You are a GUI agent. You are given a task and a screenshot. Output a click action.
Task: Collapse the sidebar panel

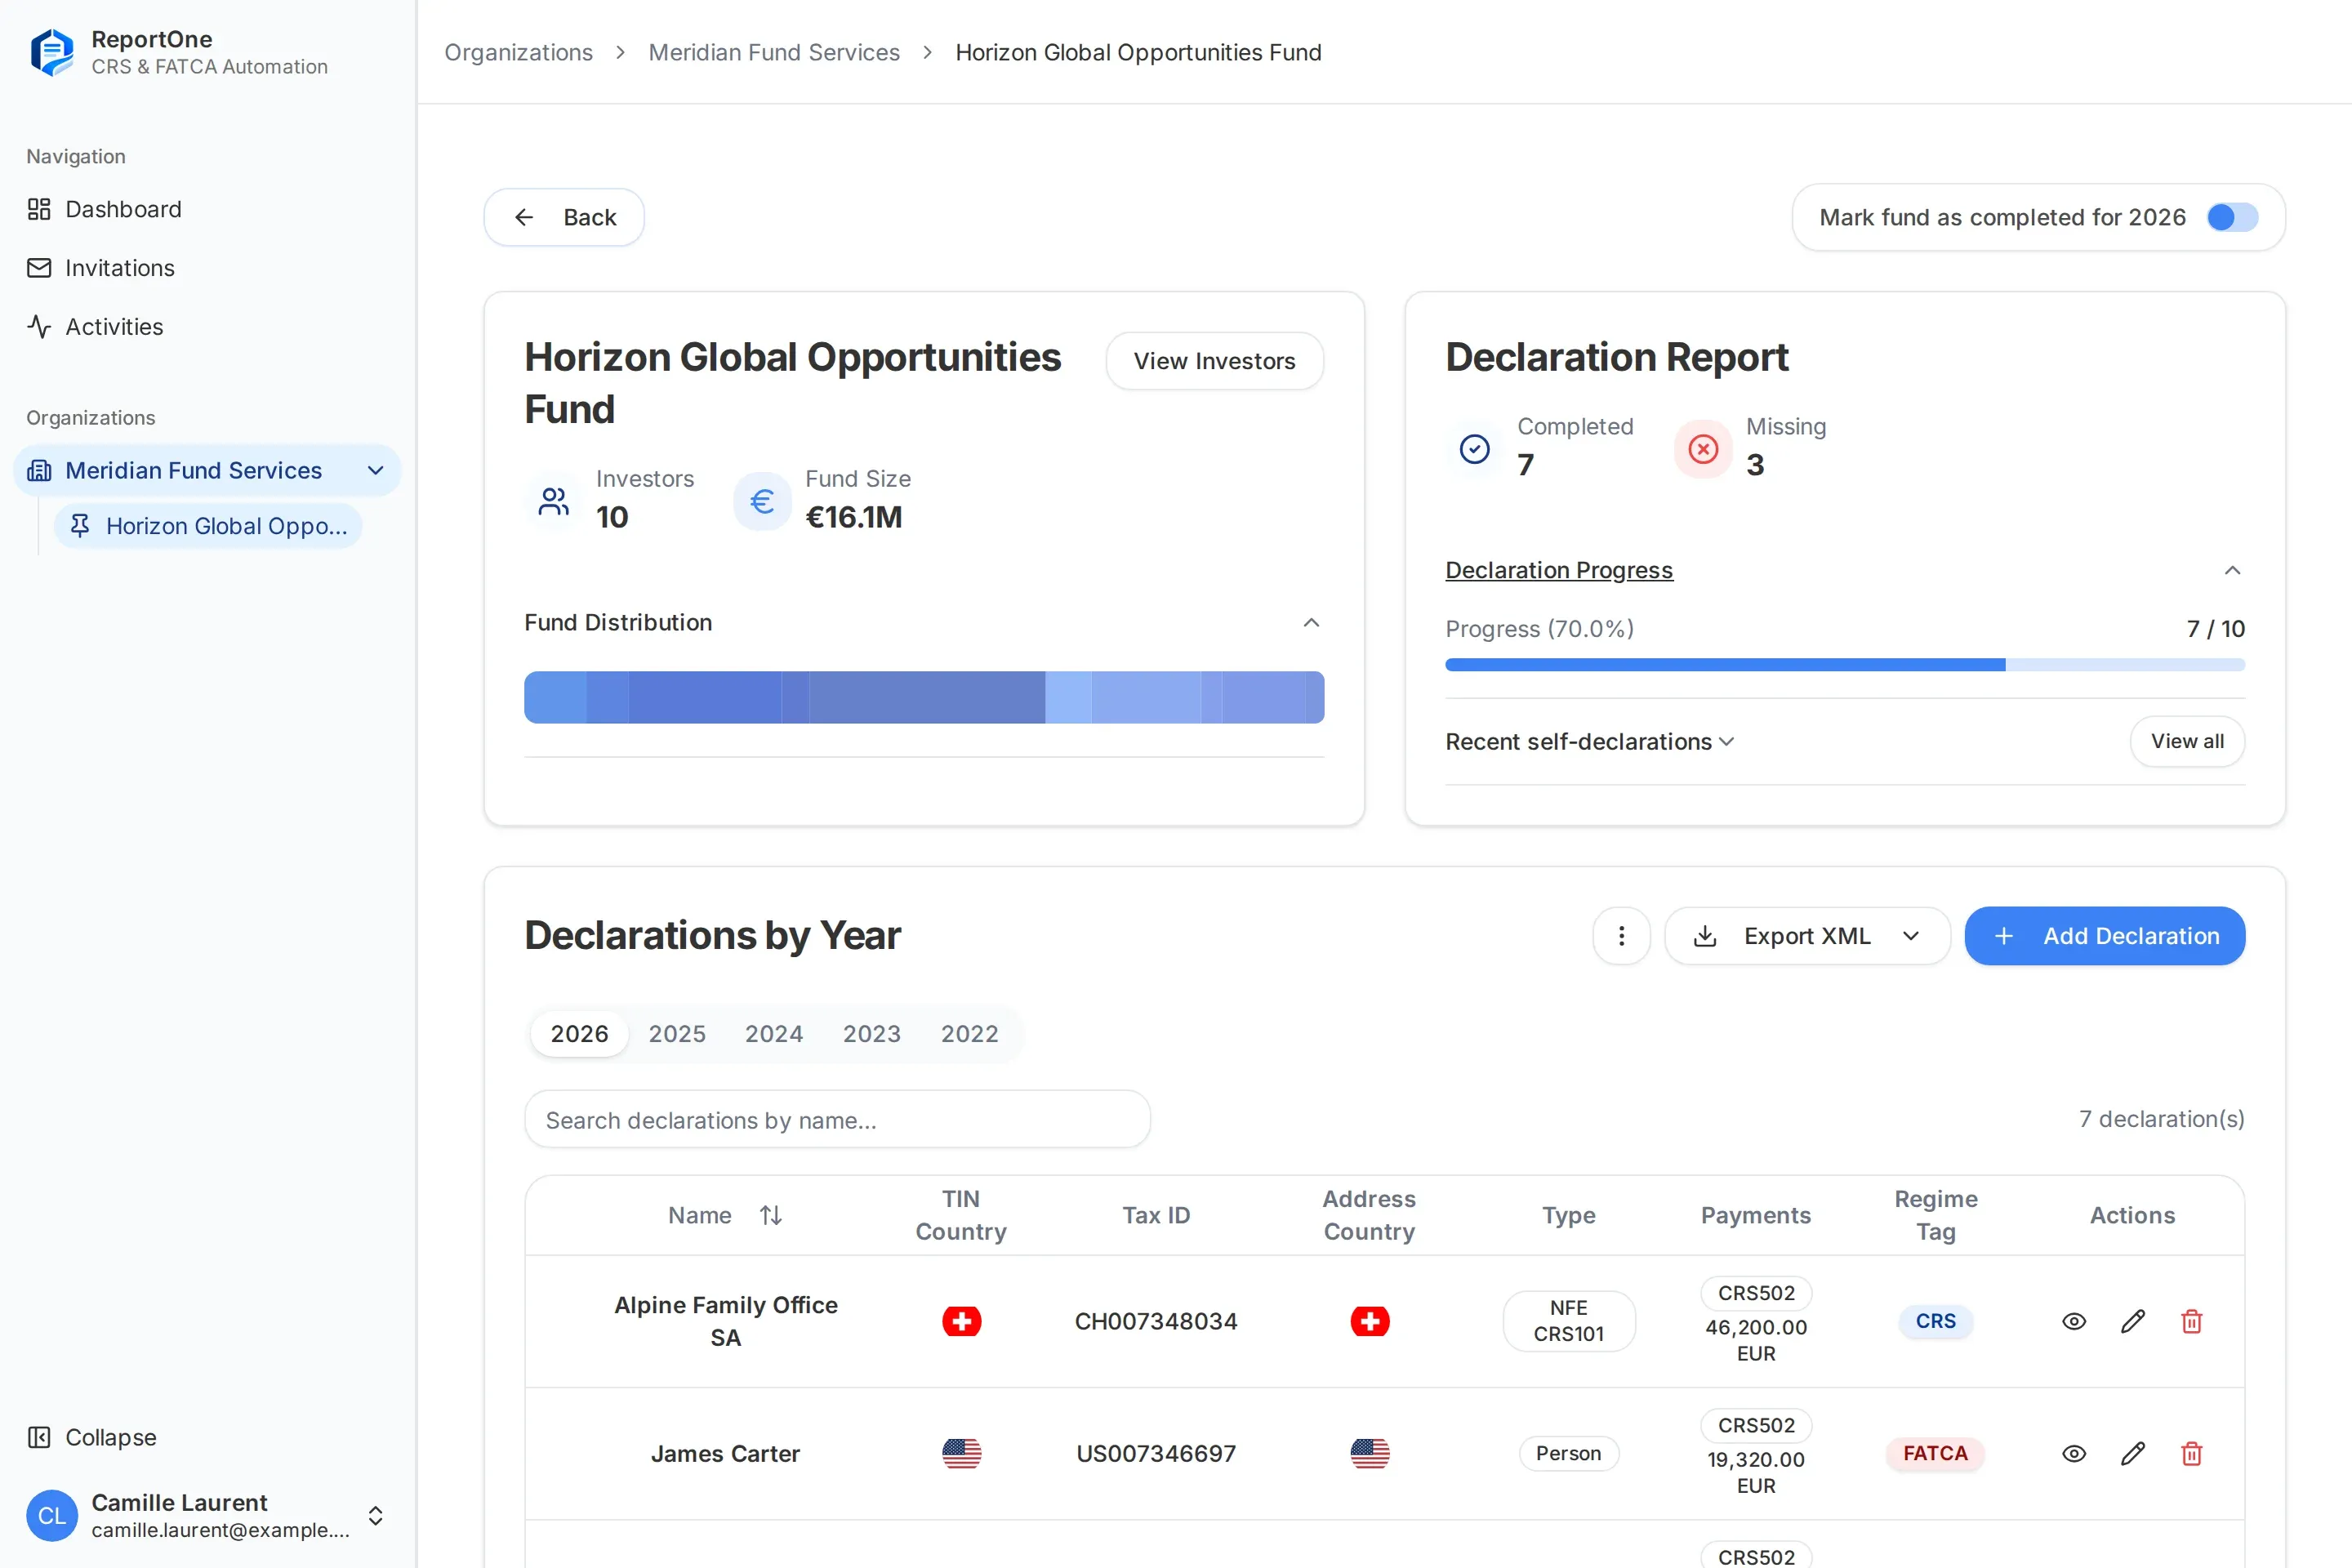91,1437
